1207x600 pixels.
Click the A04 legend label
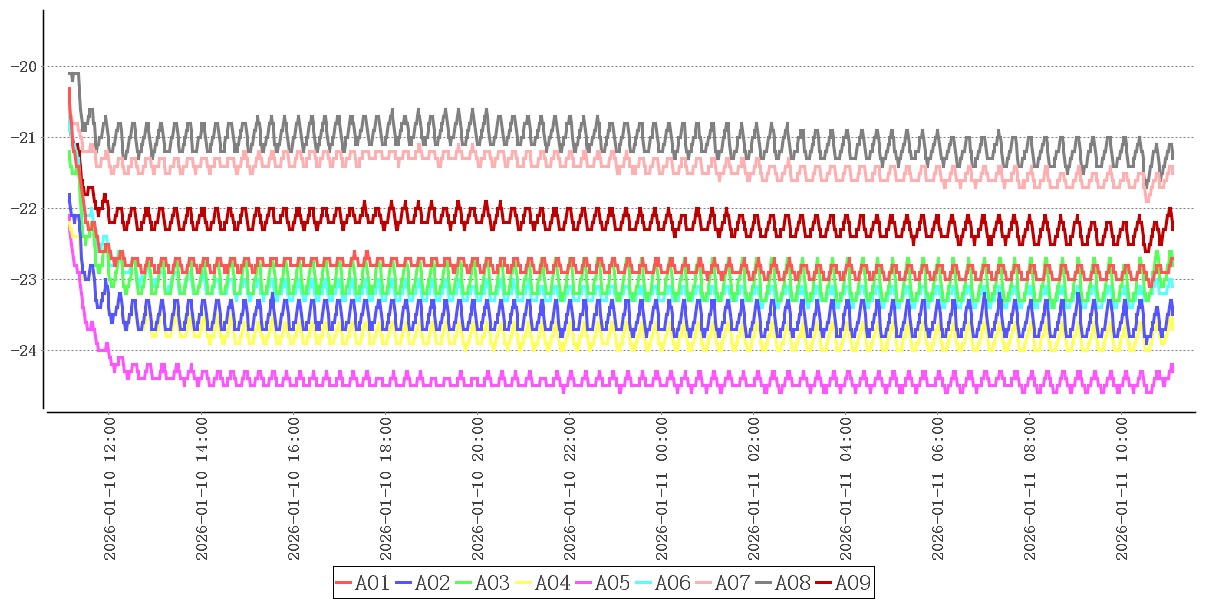point(552,583)
